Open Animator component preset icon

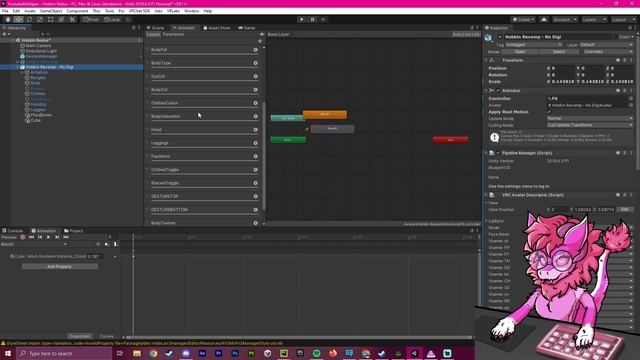(x=625, y=91)
